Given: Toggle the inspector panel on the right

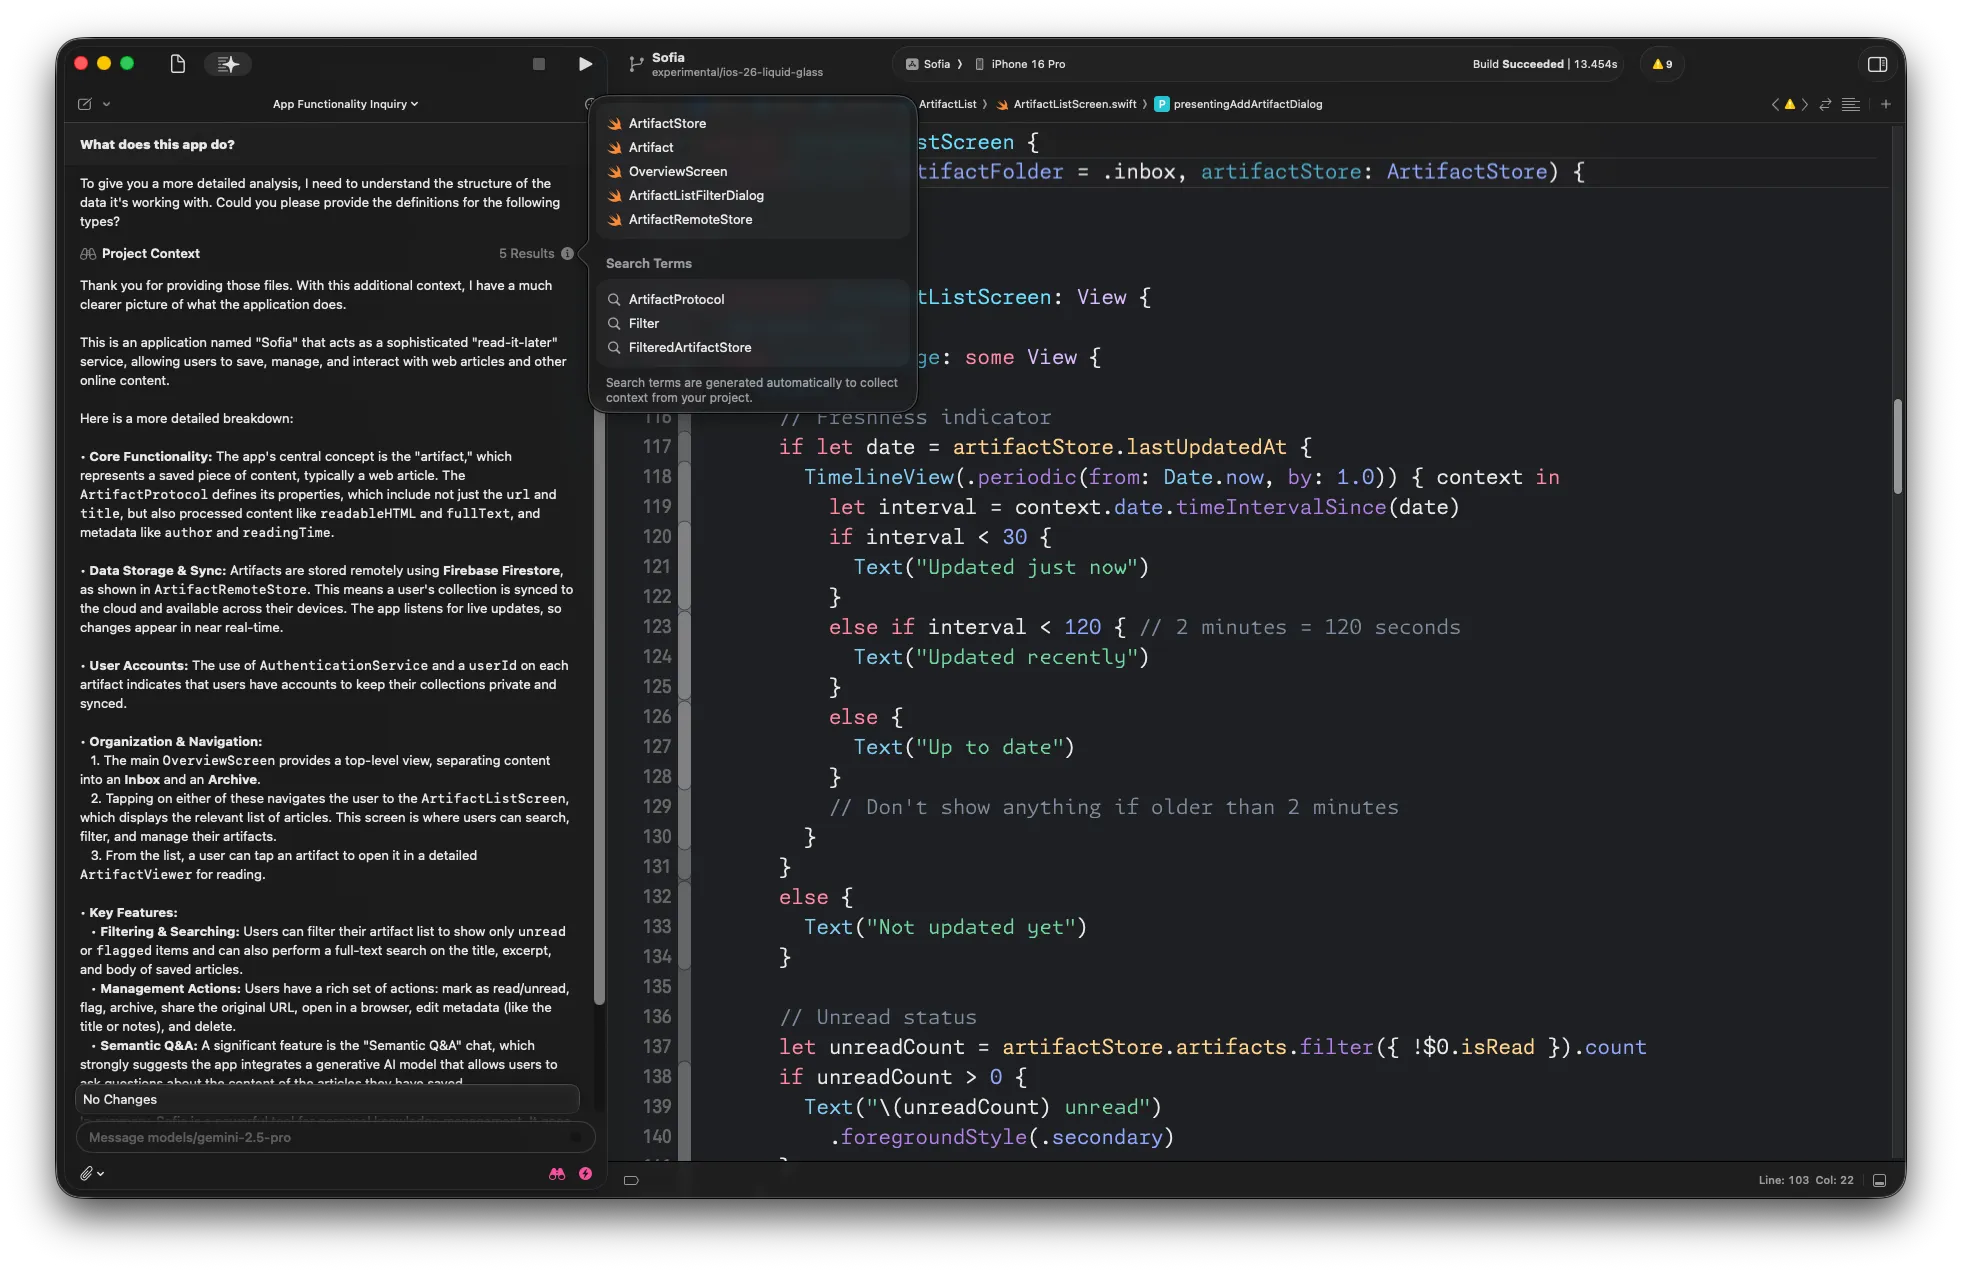Looking at the screenshot, I should click(1877, 64).
